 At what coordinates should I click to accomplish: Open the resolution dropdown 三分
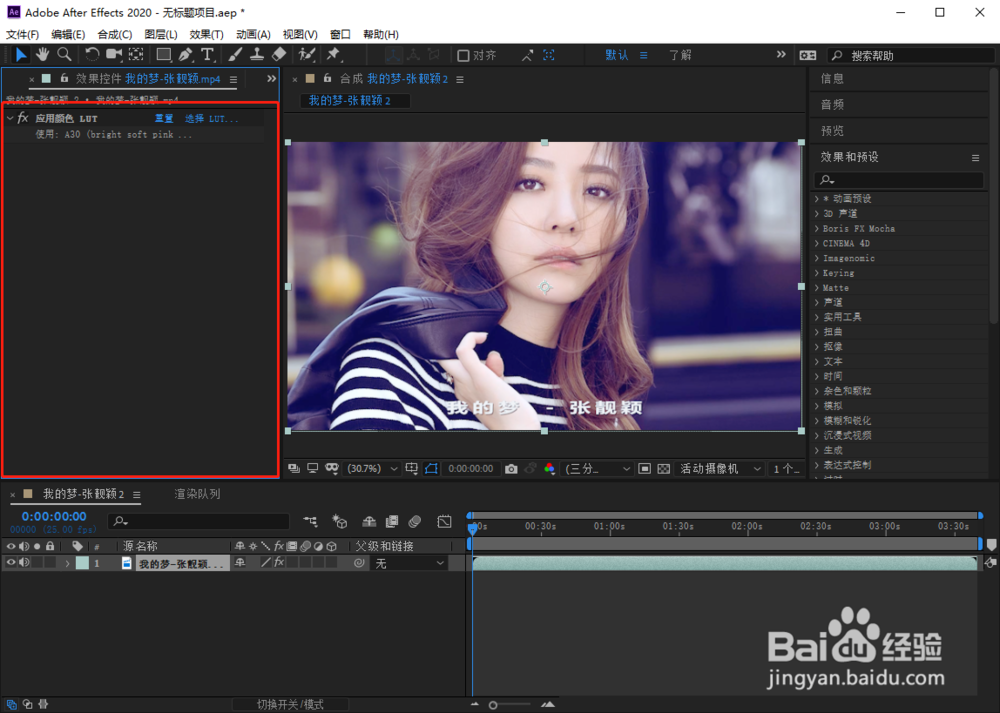[598, 469]
